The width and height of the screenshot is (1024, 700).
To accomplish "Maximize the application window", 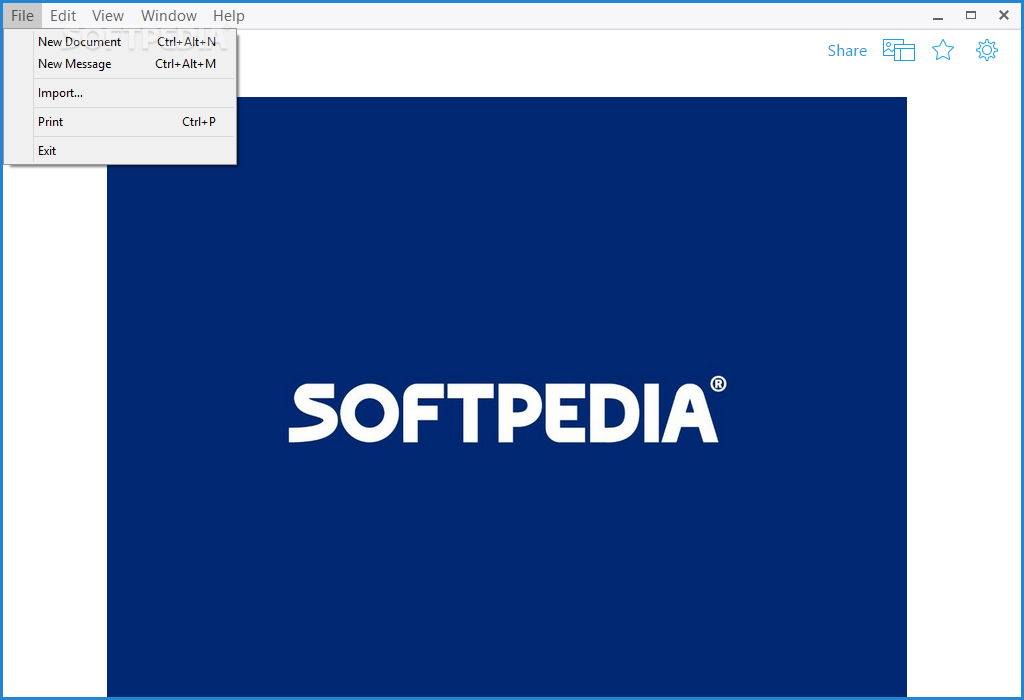I will coord(971,16).
